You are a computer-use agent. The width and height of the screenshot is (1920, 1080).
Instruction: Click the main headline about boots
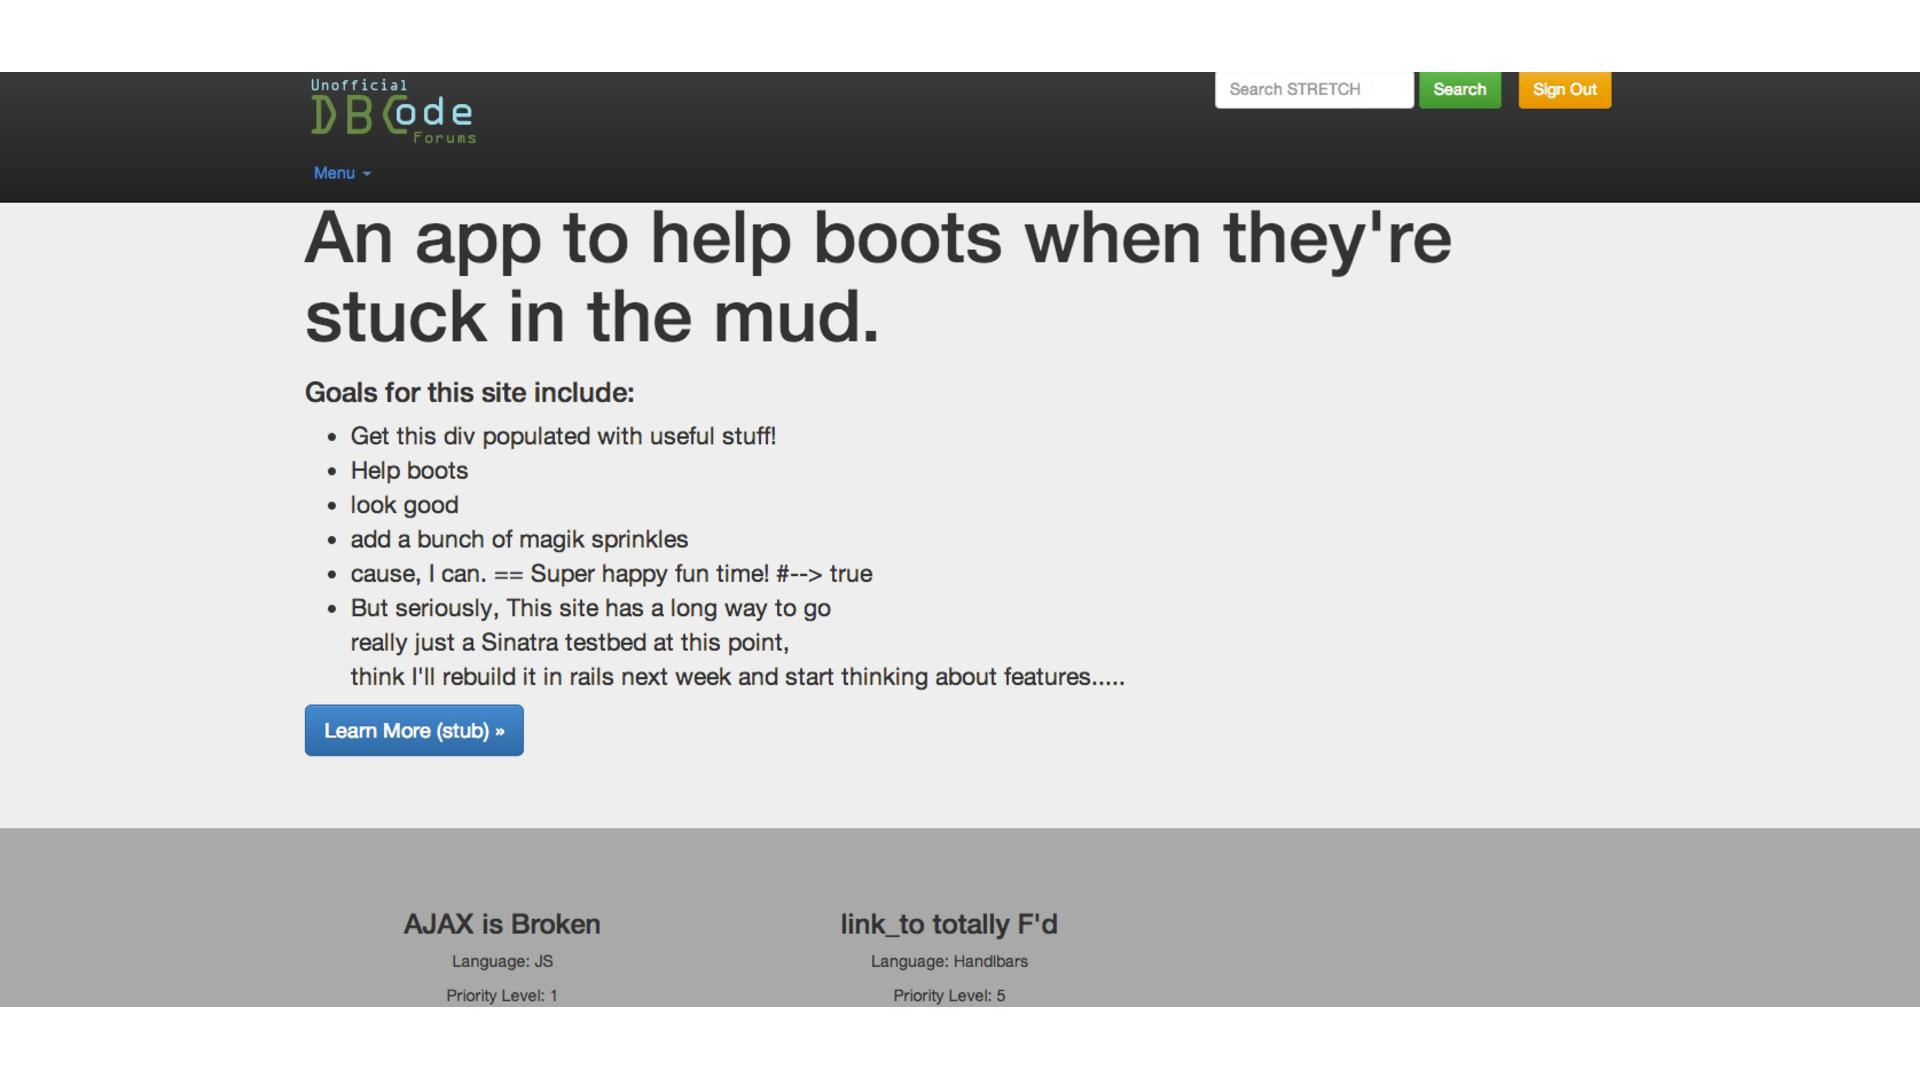pyautogui.click(x=876, y=278)
